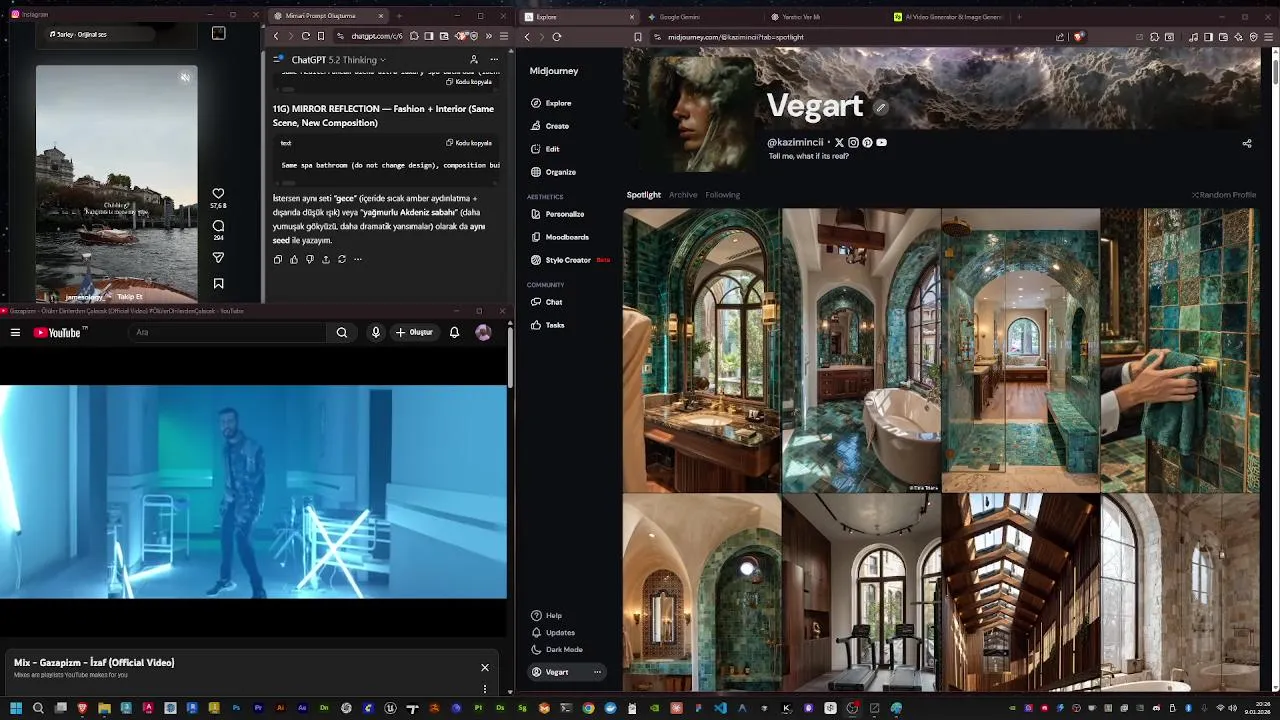The height and width of the screenshot is (720, 1280).
Task: Like the Instagram reel with heart icon
Action: (218, 193)
